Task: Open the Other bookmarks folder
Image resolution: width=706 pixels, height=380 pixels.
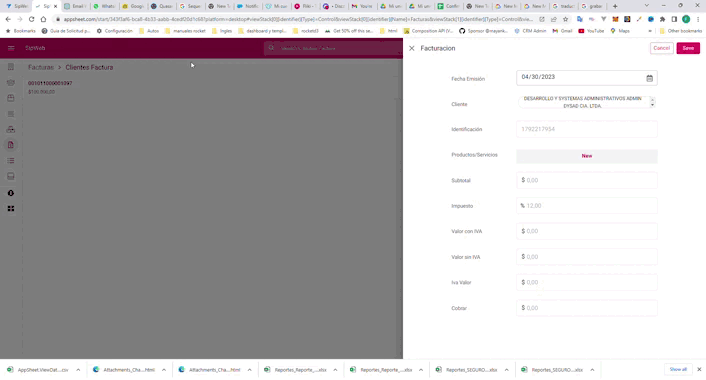Action: 680,31
